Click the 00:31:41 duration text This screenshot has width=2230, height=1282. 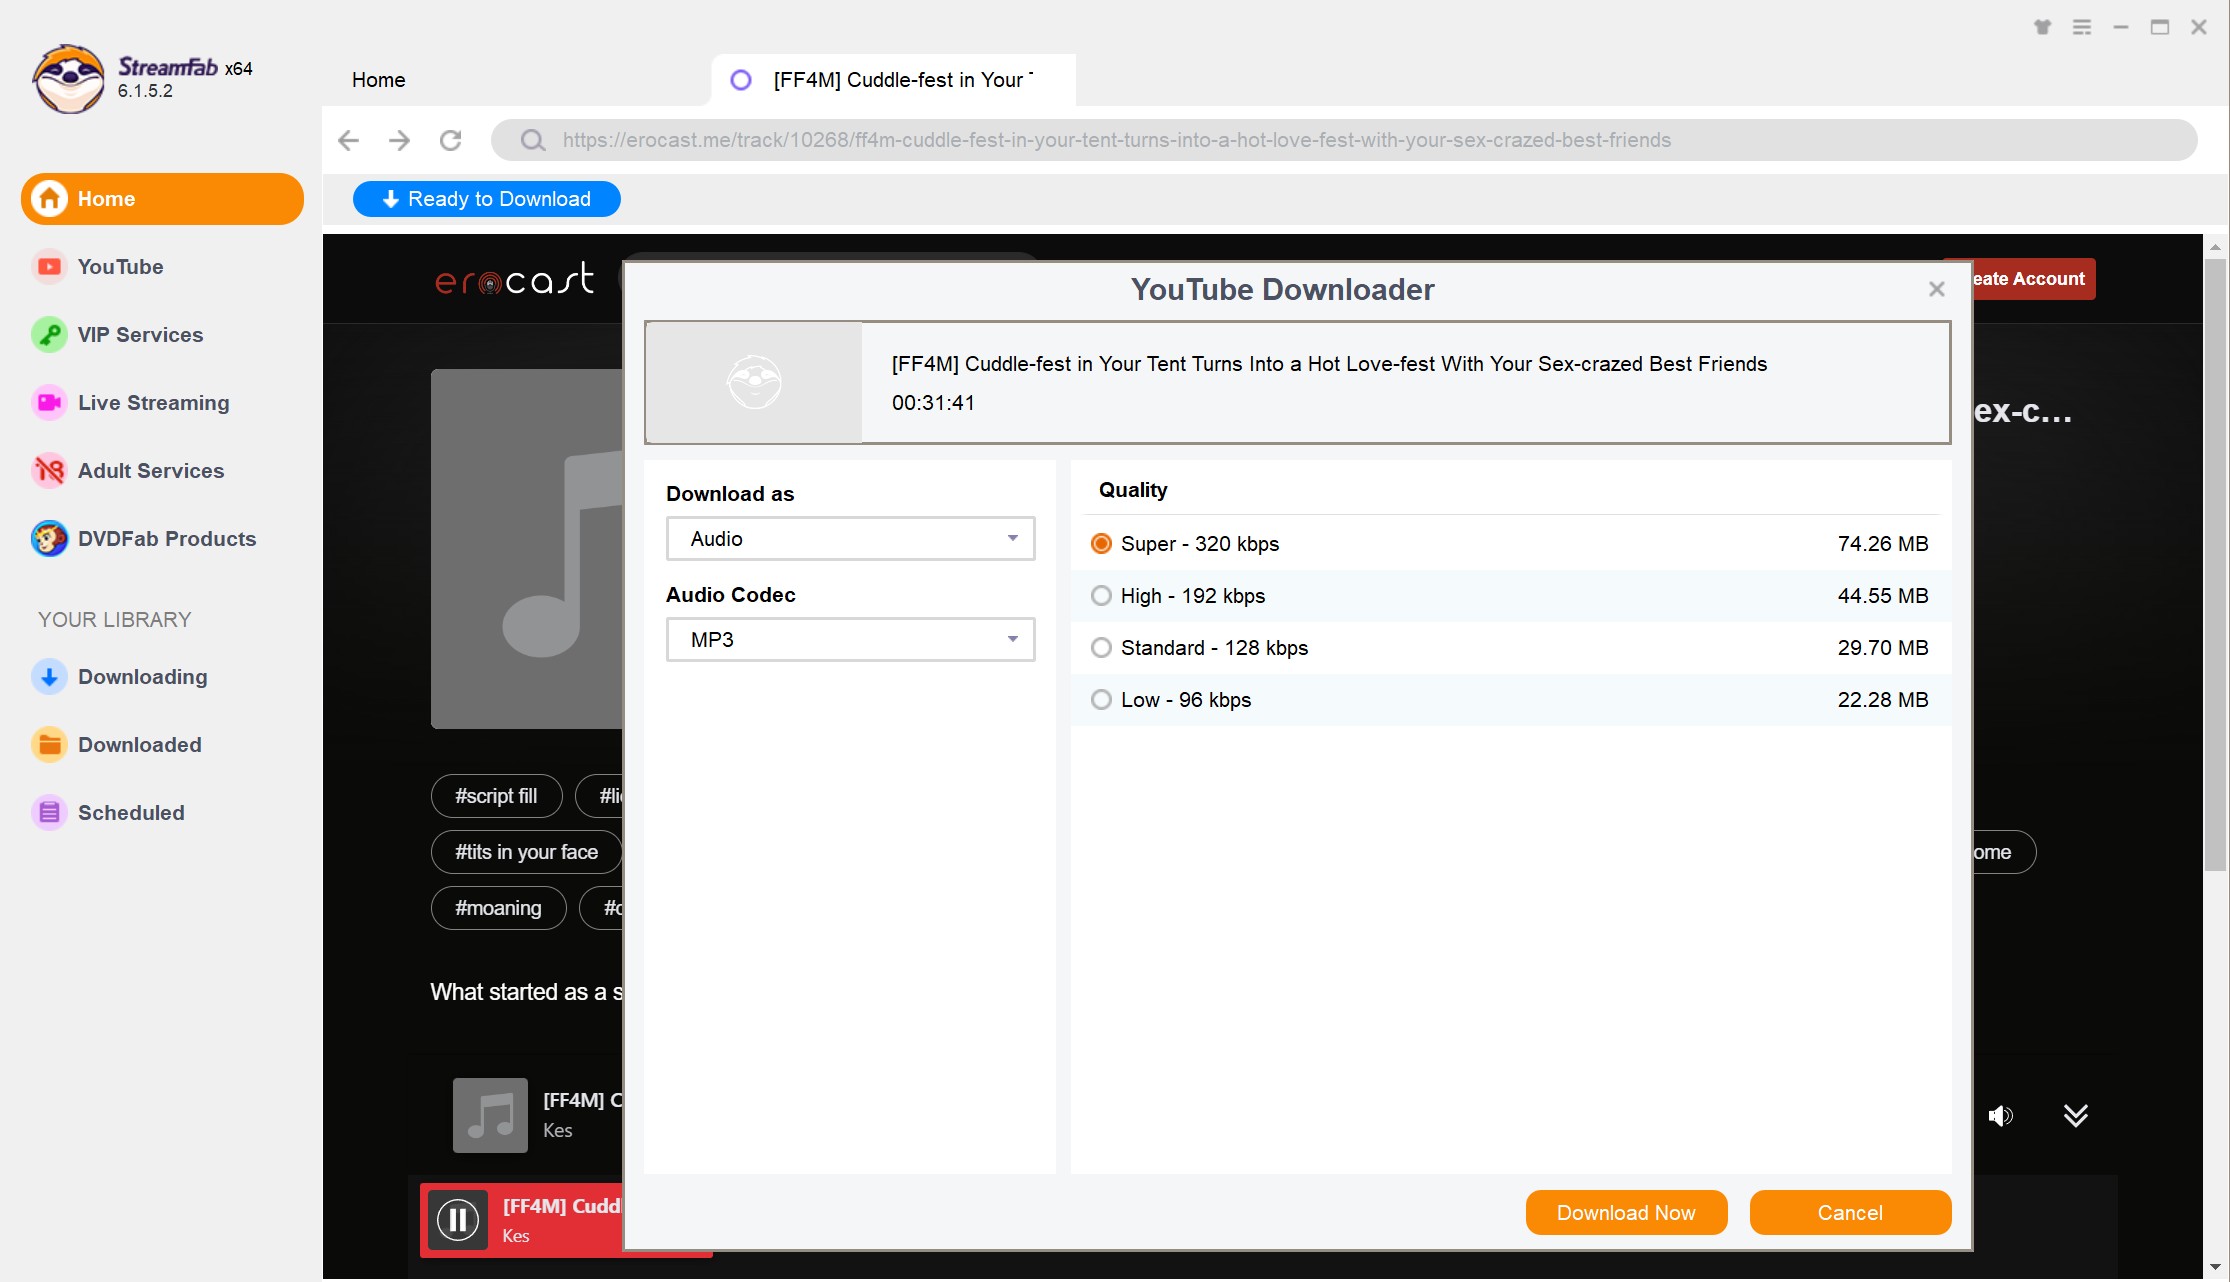coord(933,403)
